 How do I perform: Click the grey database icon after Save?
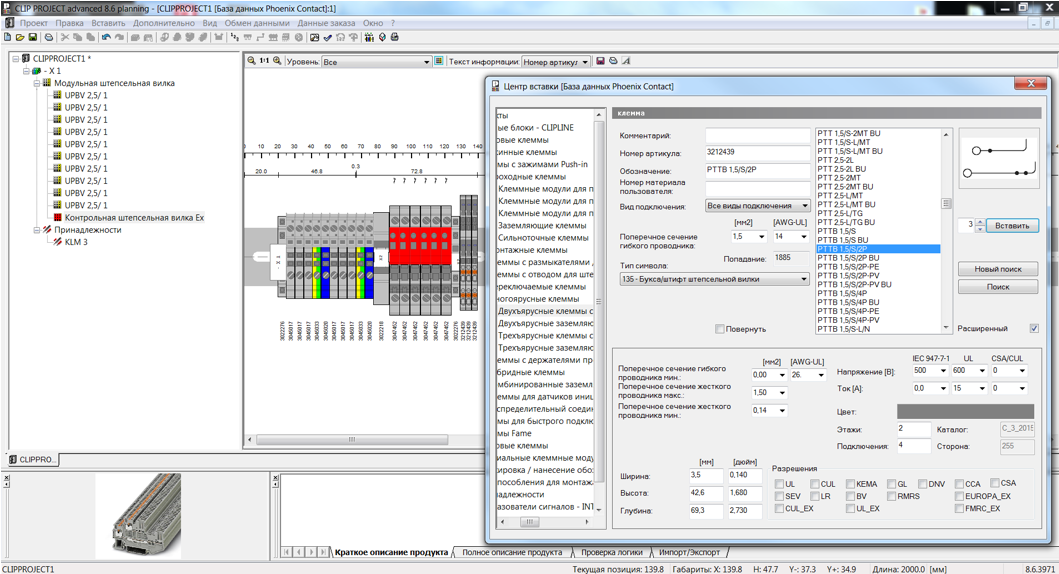click(x=49, y=37)
